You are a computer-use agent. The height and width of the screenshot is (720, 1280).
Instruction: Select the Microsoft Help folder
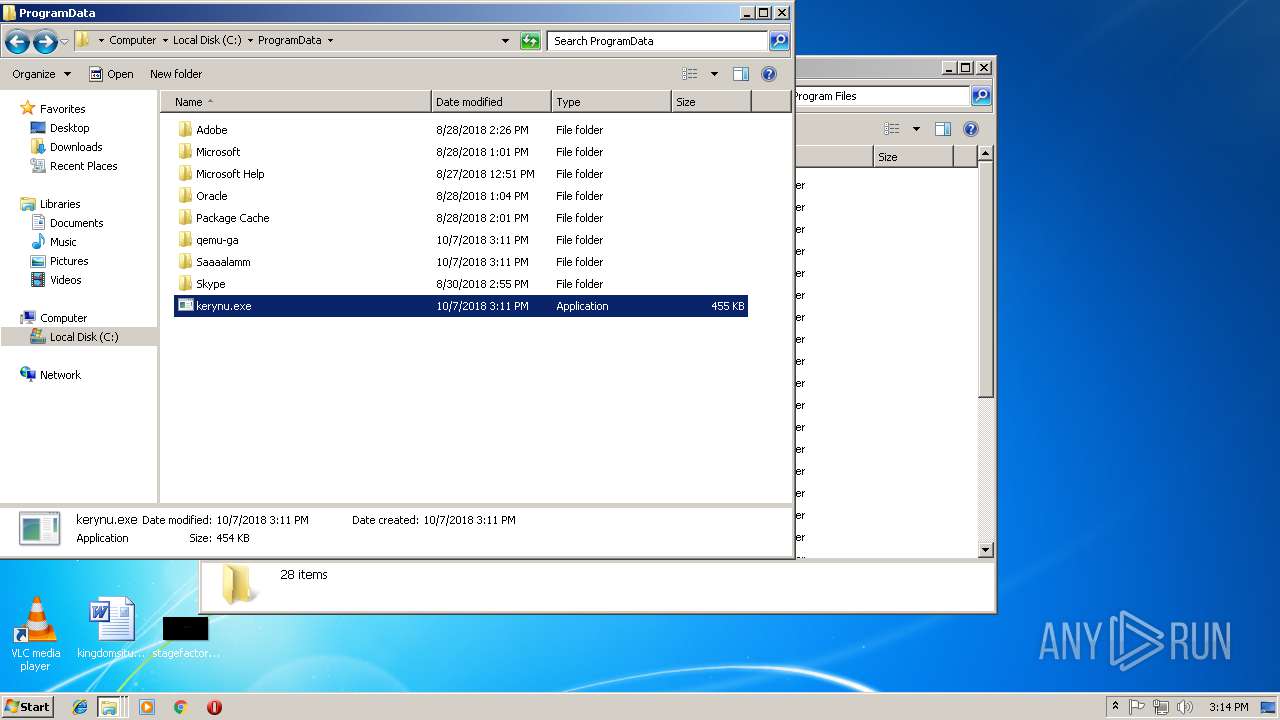tap(461, 174)
